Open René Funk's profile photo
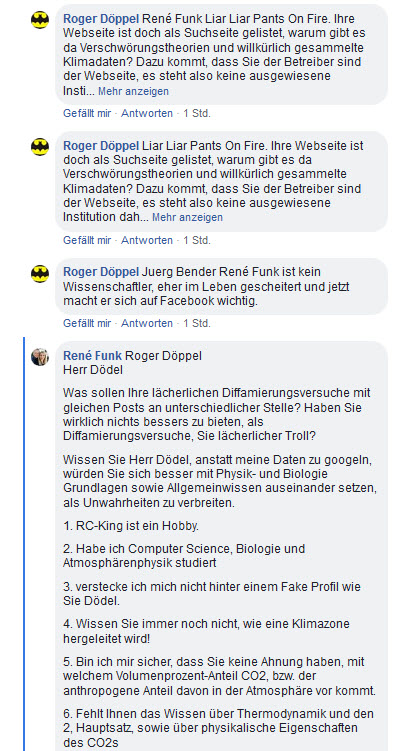The width and height of the screenshot is (399, 751). (40, 357)
